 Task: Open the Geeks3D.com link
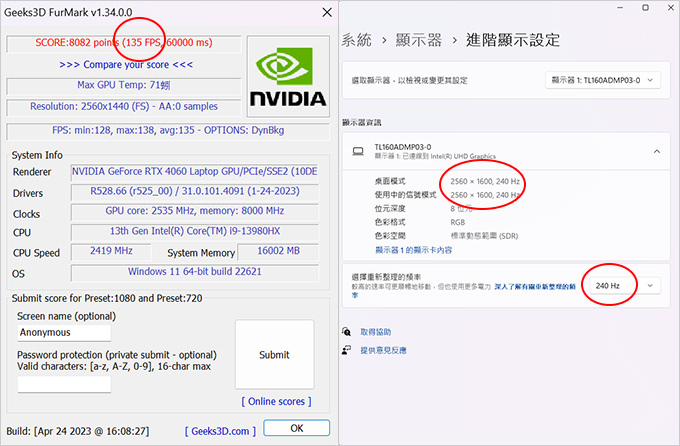[220, 431]
